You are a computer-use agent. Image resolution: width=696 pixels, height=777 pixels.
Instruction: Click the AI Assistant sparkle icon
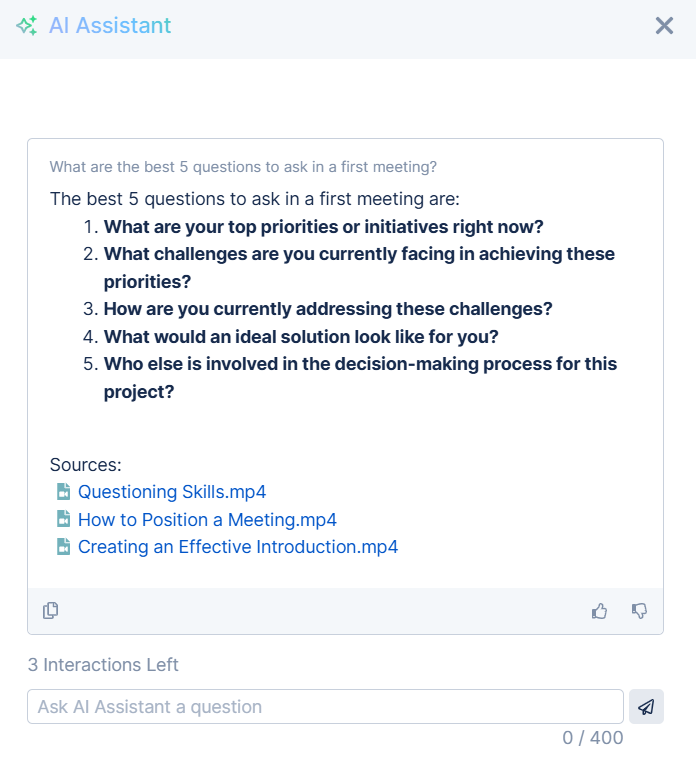coord(27,26)
